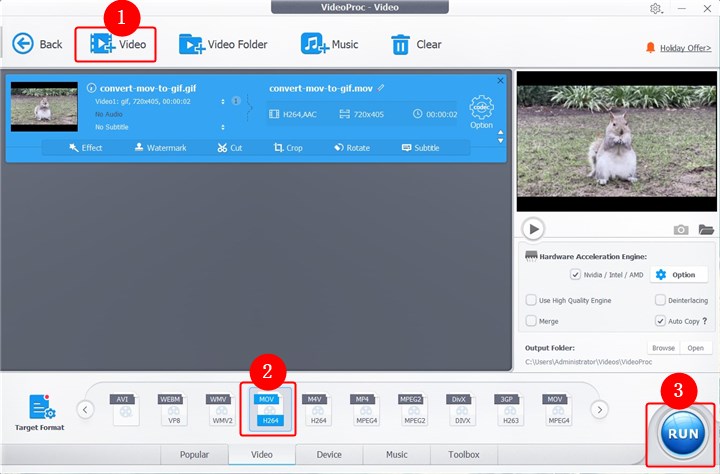Show previous formats with the left arrow
This screenshot has width=720, height=474.
[85, 409]
